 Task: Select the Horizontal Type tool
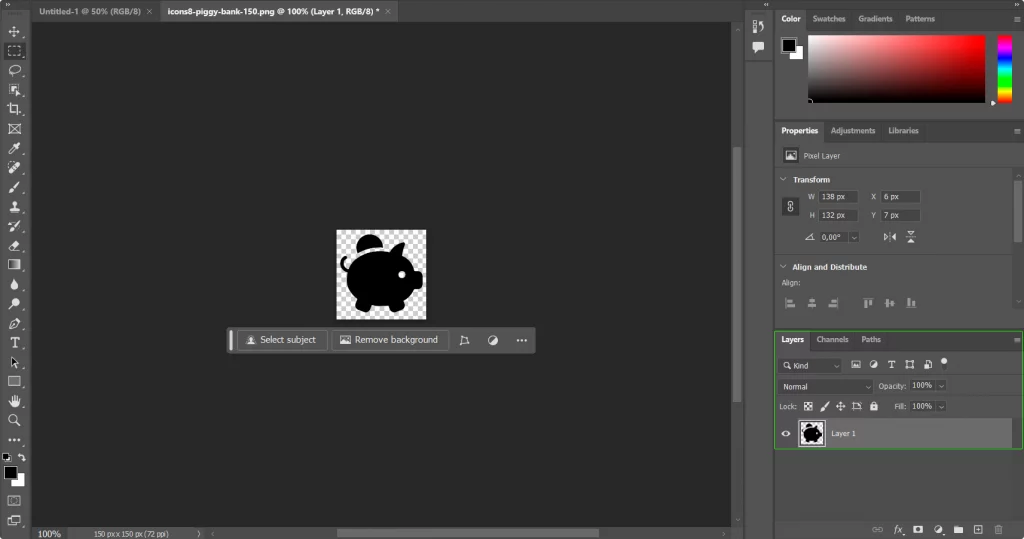[14, 342]
